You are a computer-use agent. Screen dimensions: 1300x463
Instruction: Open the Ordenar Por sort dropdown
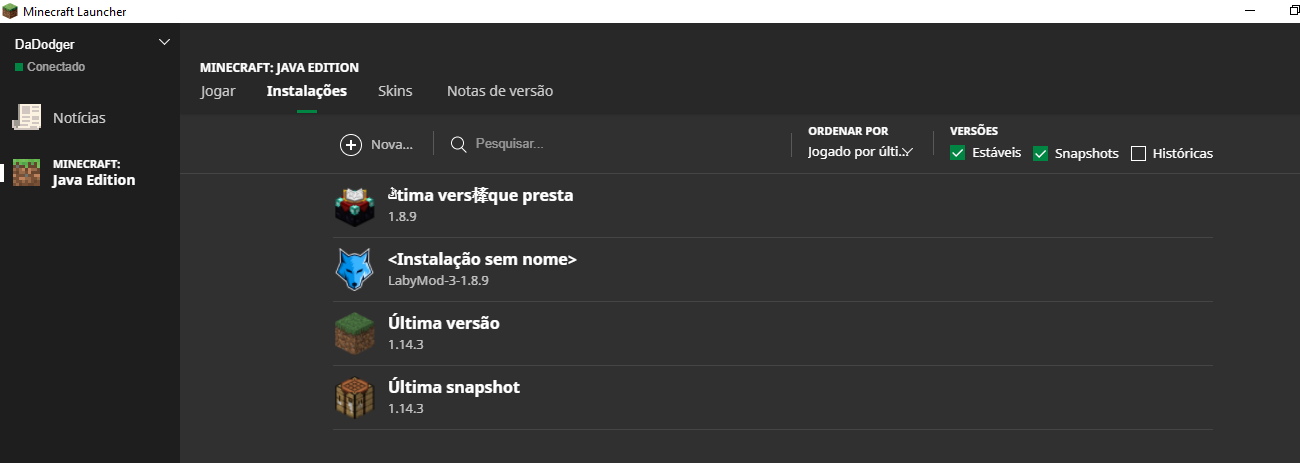click(x=861, y=152)
